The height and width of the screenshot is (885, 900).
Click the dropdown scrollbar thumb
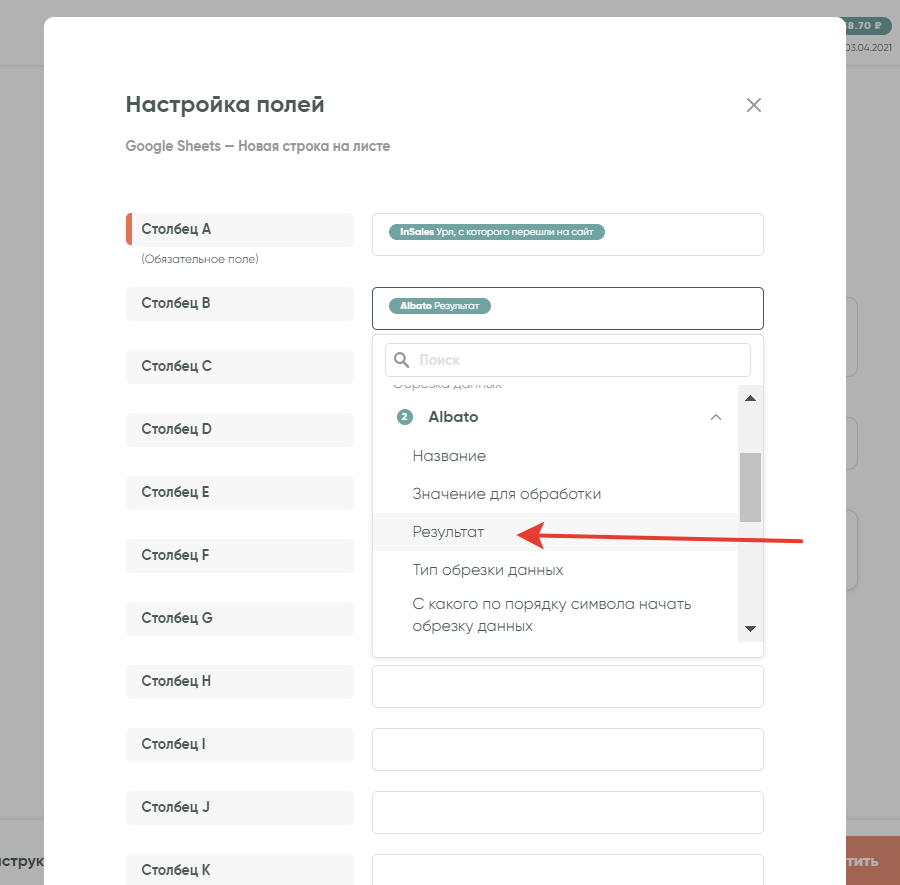coord(750,486)
